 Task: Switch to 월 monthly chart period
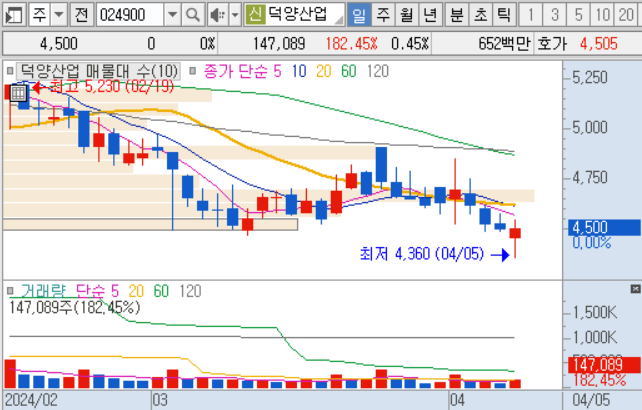[x=407, y=15]
